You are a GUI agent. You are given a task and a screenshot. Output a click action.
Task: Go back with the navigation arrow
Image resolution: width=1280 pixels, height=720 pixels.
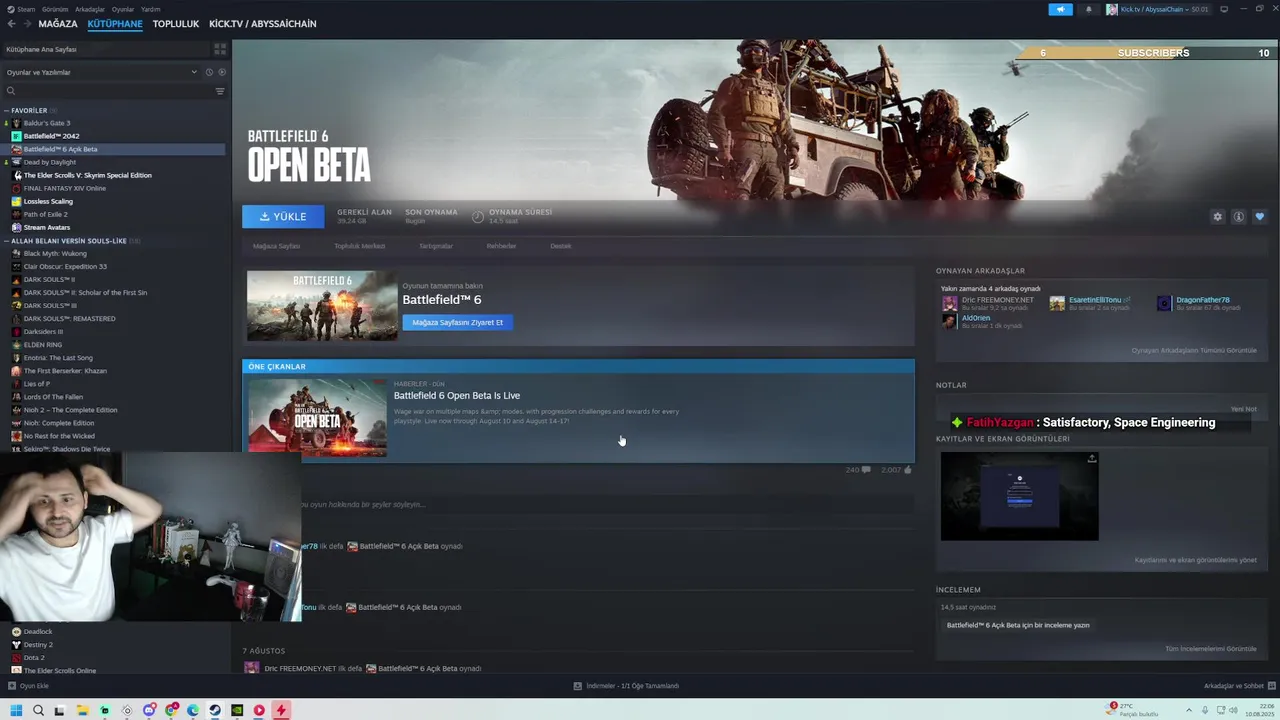(x=11, y=24)
